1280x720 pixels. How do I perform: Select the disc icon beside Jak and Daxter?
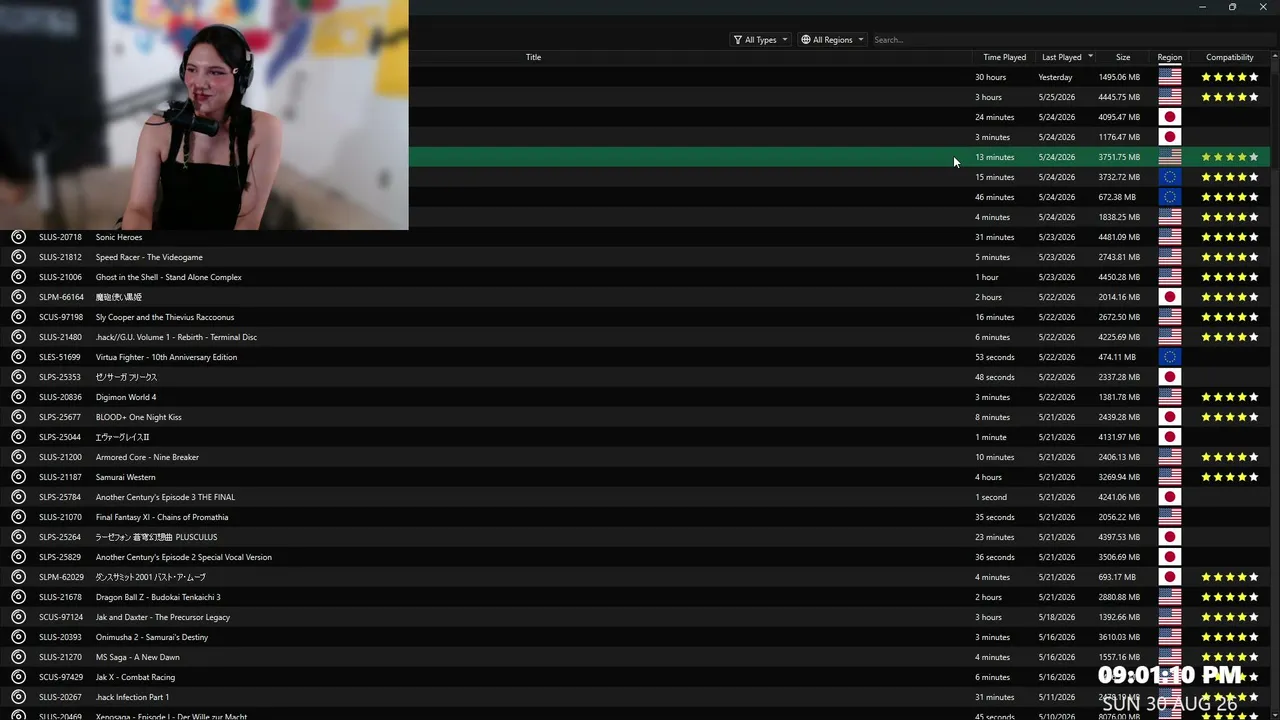[18, 617]
